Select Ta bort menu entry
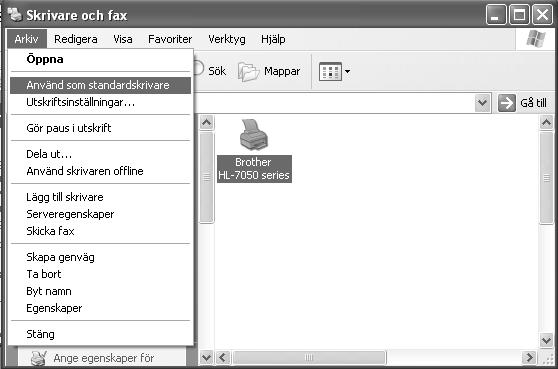This screenshot has height=369, width=558. [x=100, y=274]
